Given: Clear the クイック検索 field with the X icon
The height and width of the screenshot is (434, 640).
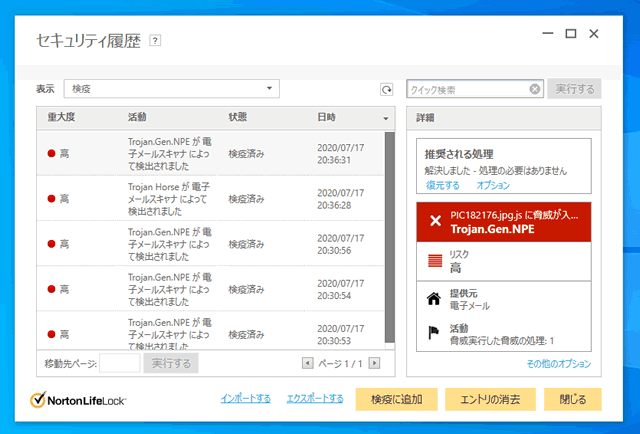Looking at the screenshot, I should [x=535, y=89].
